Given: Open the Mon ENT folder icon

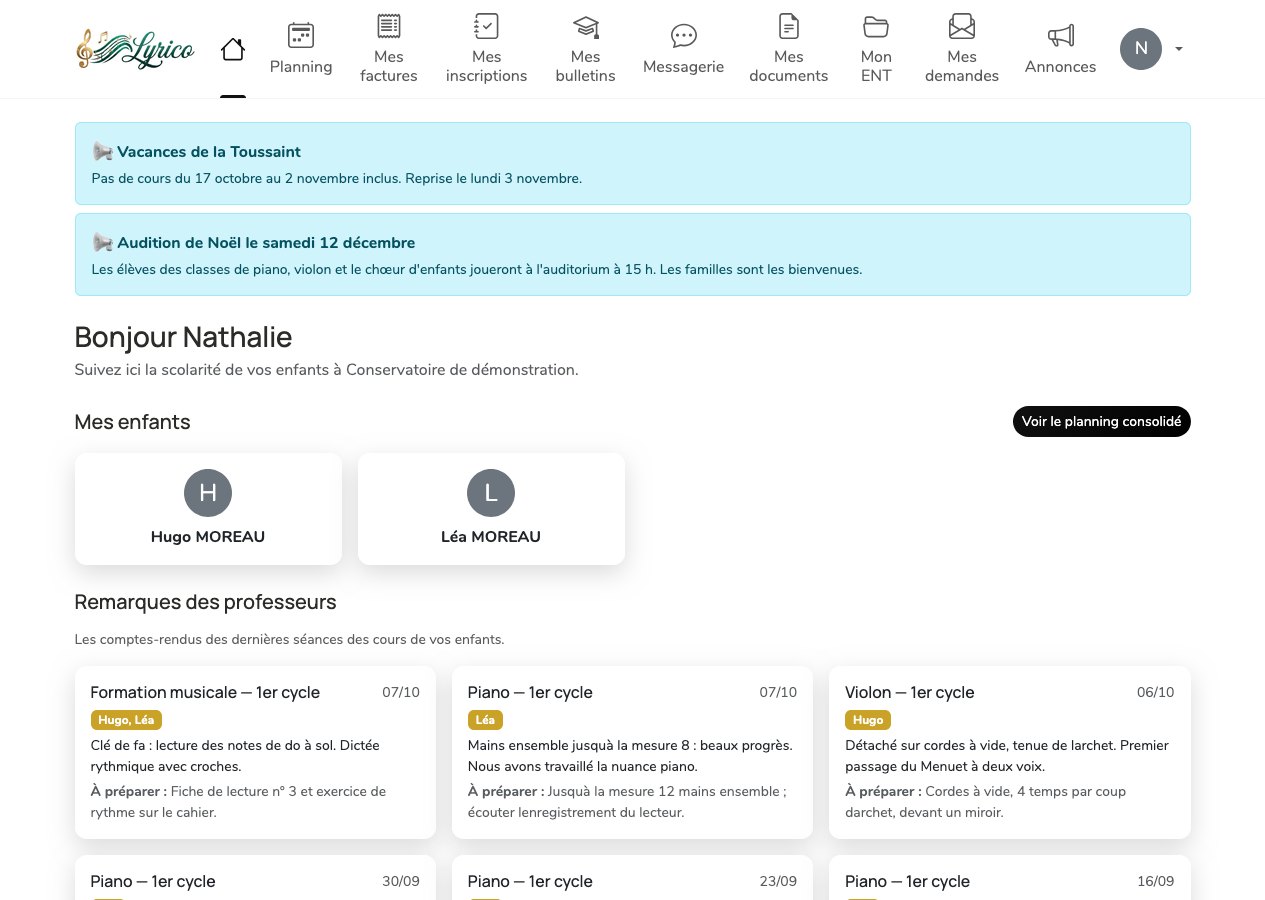Looking at the screenshot, I should [876, 26].
